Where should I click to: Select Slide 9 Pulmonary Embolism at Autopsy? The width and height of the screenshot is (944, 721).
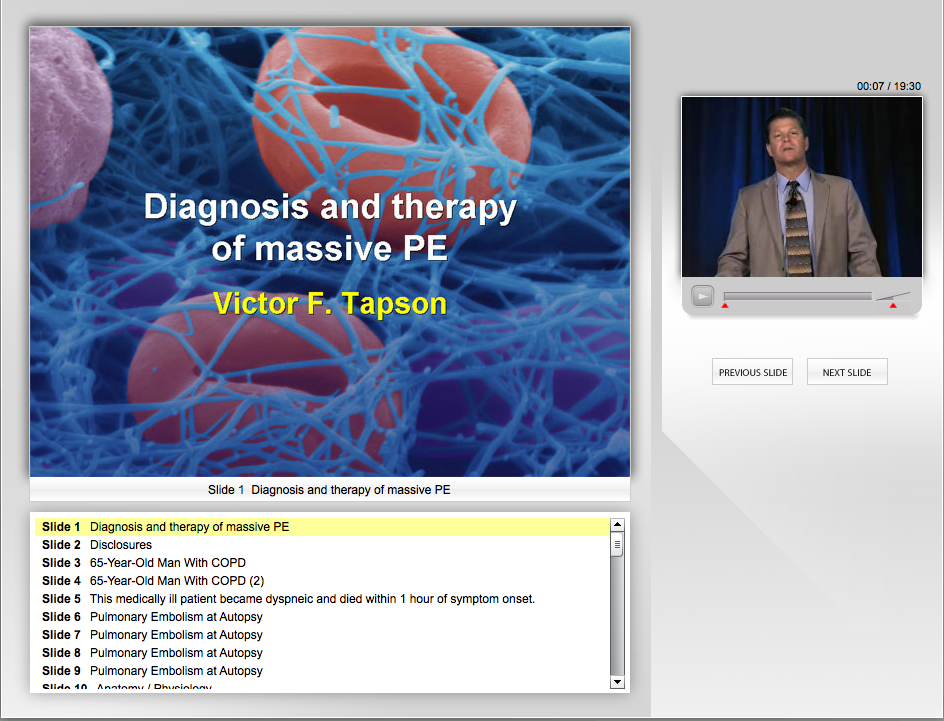tap(176, 671)
